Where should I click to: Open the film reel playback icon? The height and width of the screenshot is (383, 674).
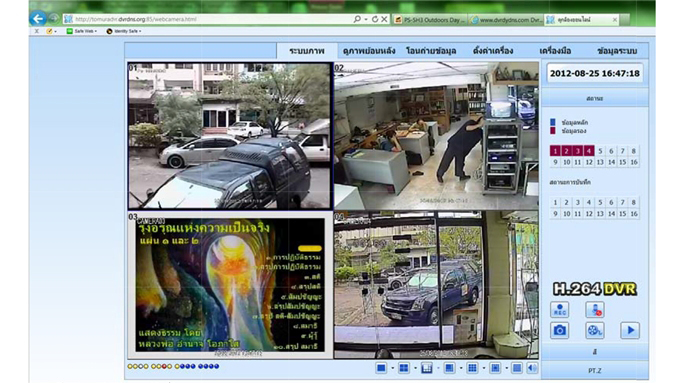click(594, 330)
